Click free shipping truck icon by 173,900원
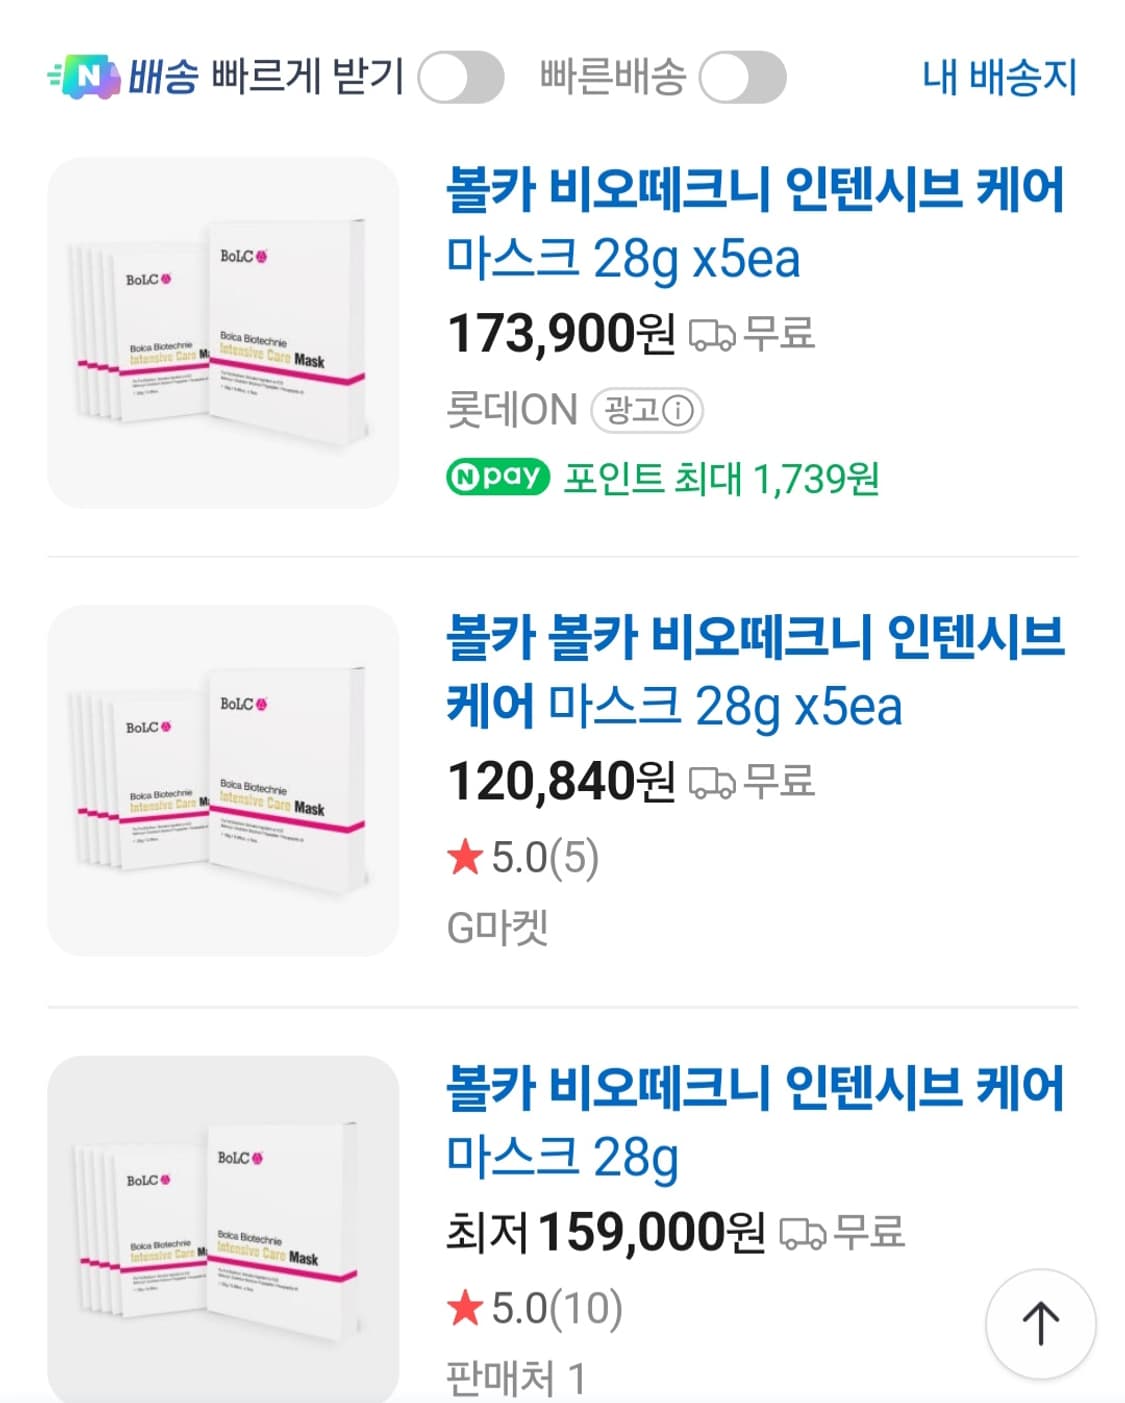 point(712,335)
